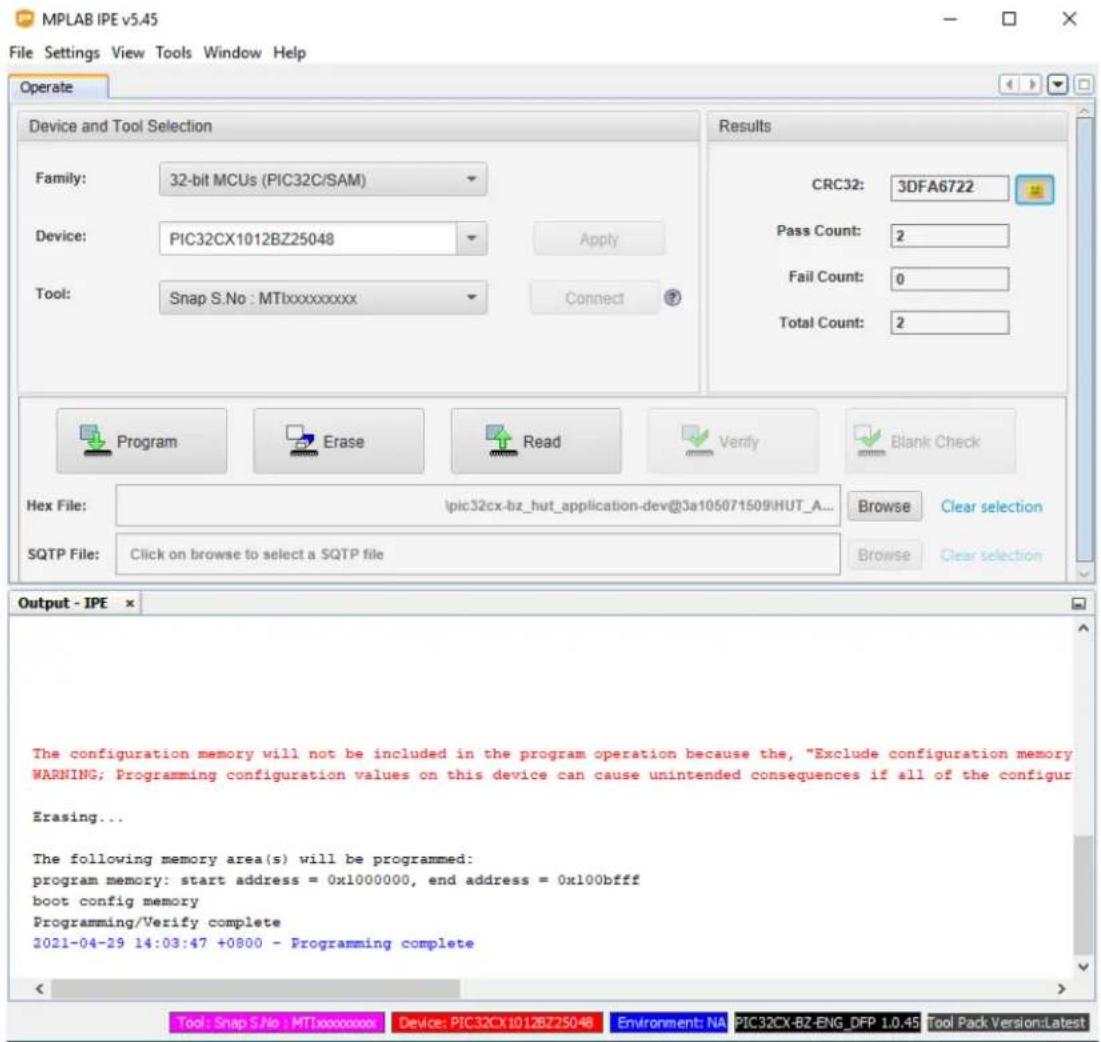The width and height of the screenshot is (1101, 1042).
Task: Click the output scroll left arrow
Action: pyautogui.click(x=39, y=989)
